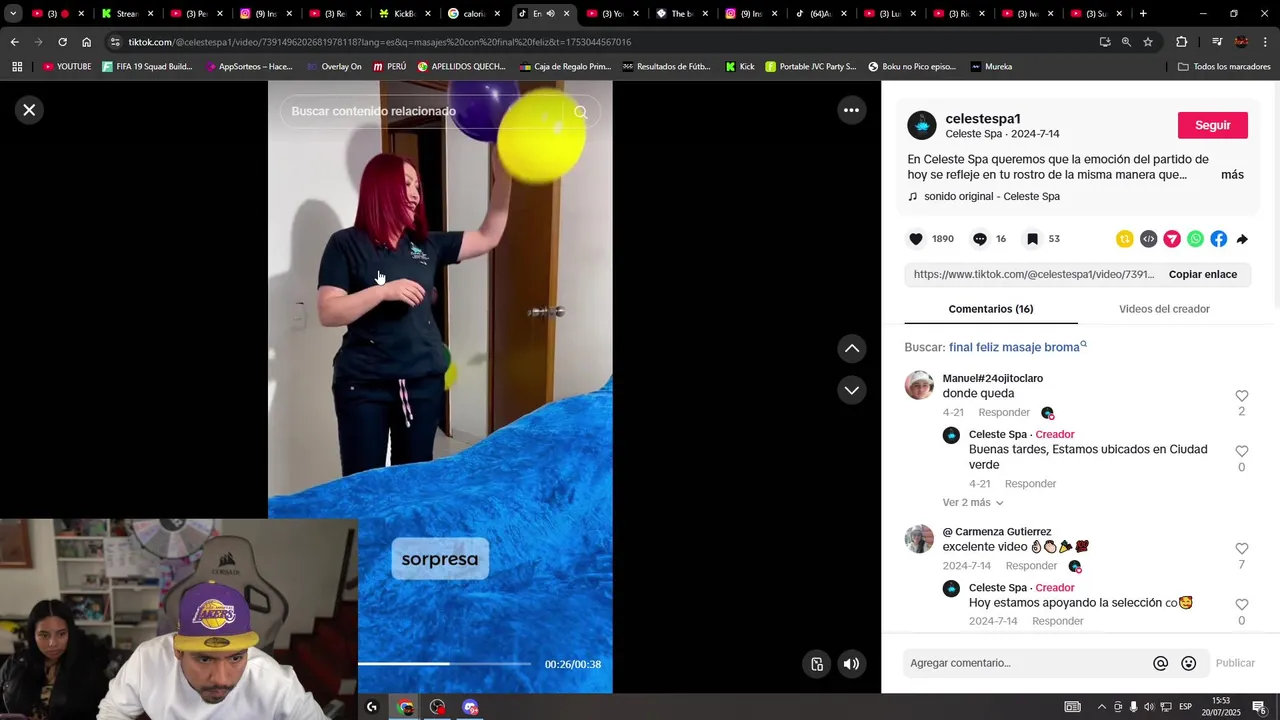Open Discord from the taskbar
This screenshot has height=720, width=1280.
click(470, 707)
